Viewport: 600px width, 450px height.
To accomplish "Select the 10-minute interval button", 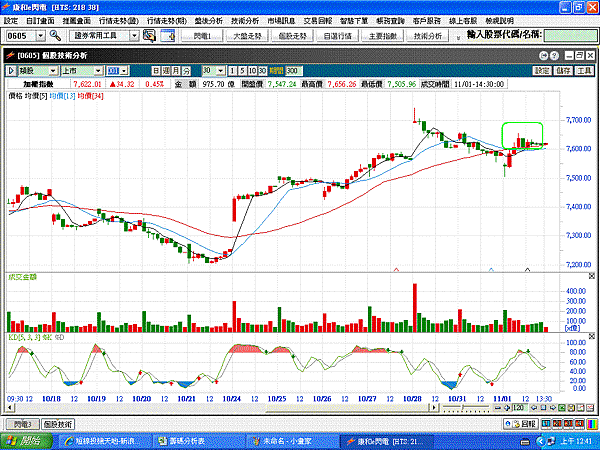I will (x=252, y=71).
